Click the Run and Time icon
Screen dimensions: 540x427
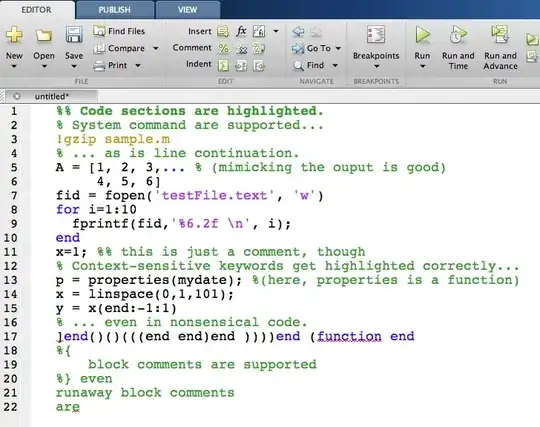(x=458, y=34)
